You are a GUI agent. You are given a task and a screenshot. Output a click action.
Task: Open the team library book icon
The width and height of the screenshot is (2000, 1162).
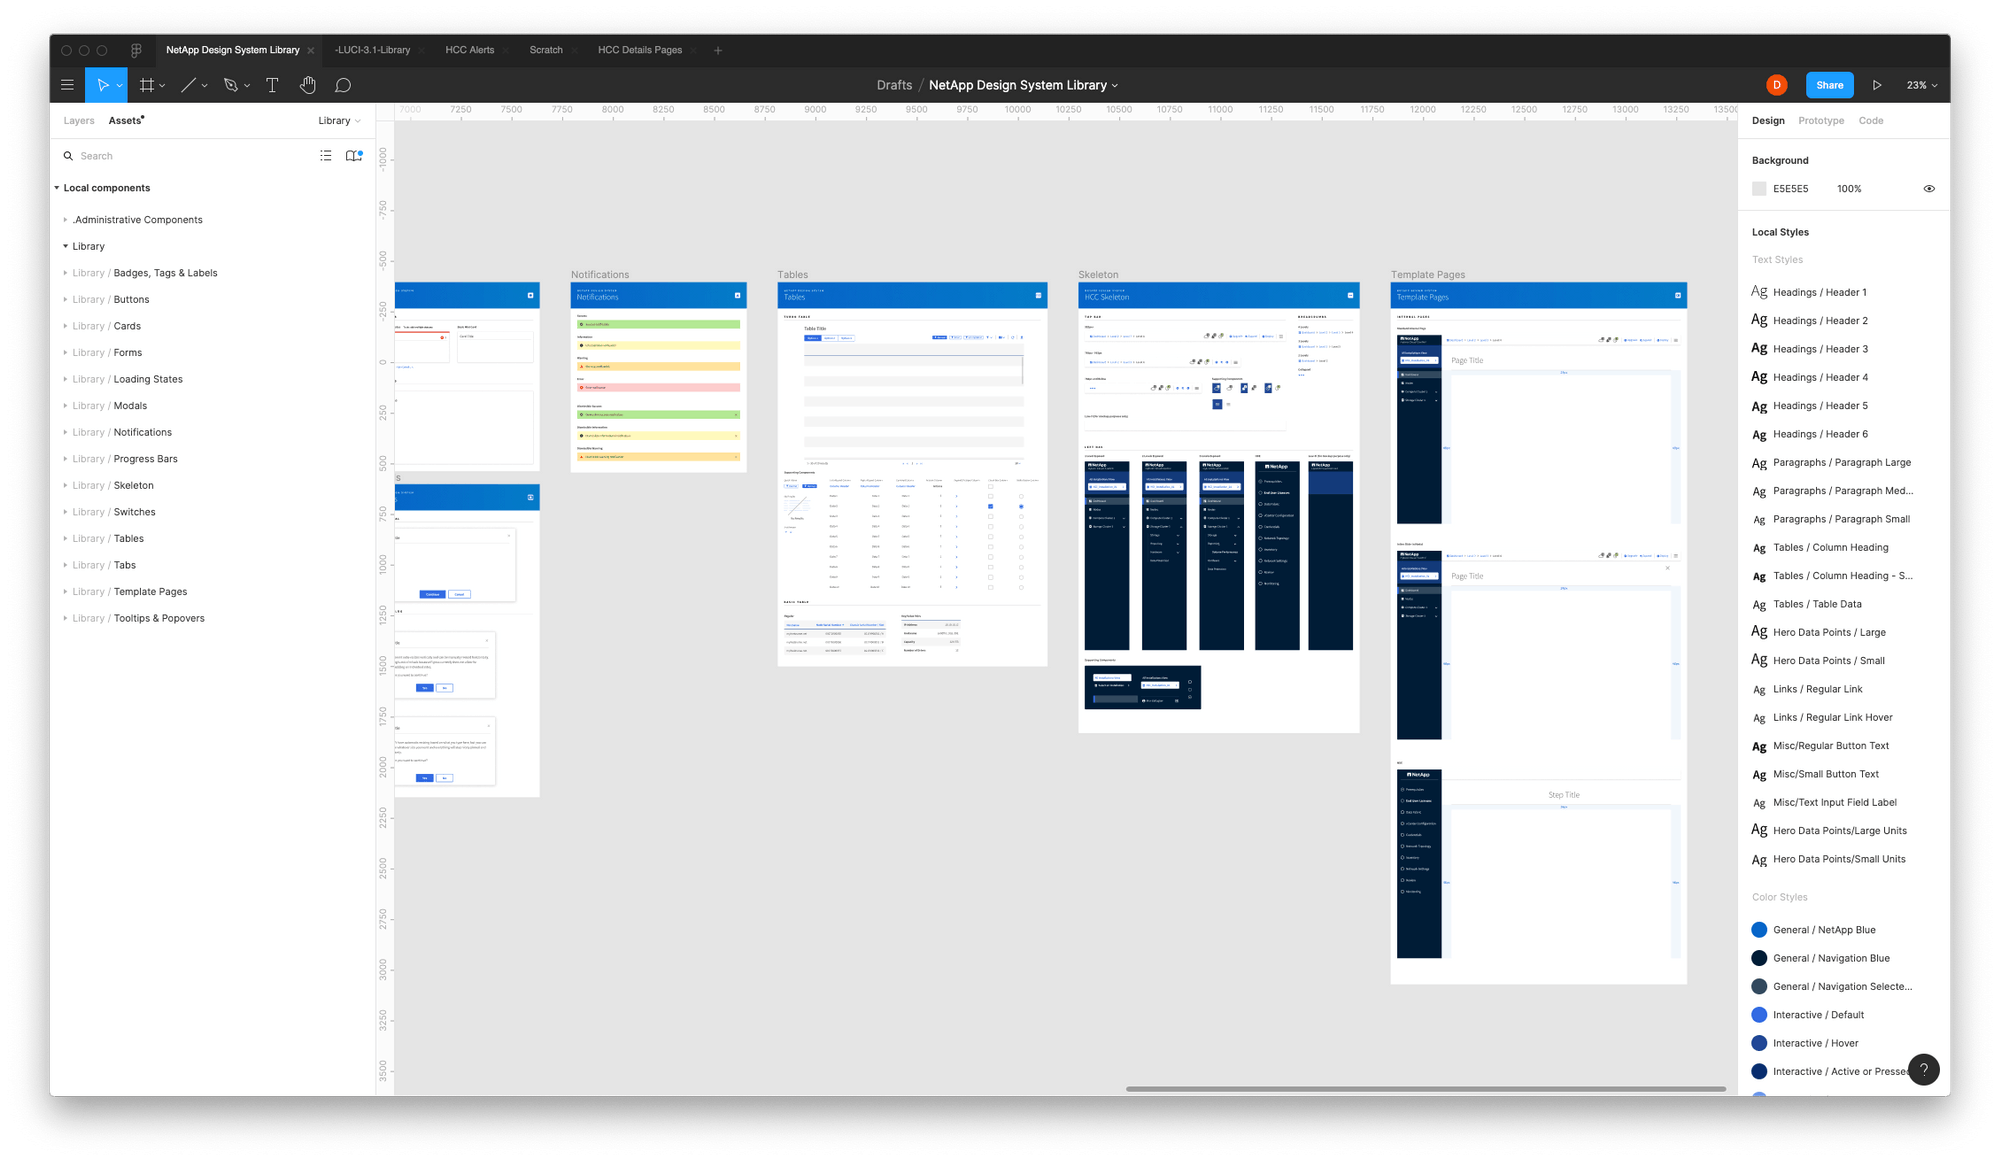[353, 156]
